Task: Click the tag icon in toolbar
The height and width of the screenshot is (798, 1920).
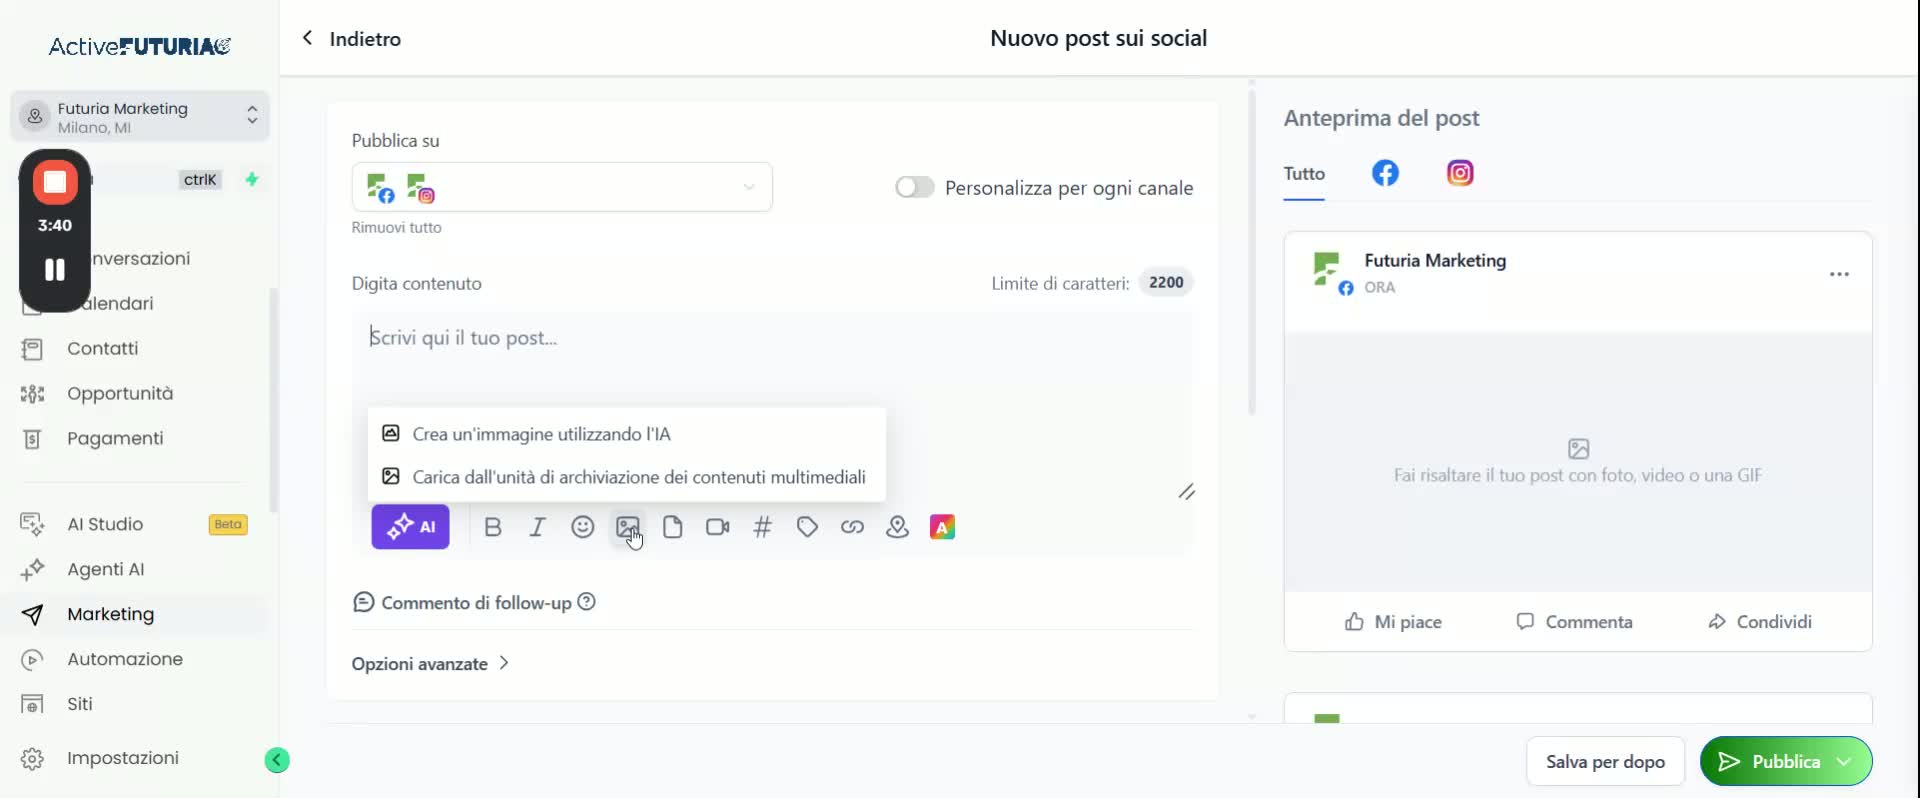Action: tap(807, 527)
